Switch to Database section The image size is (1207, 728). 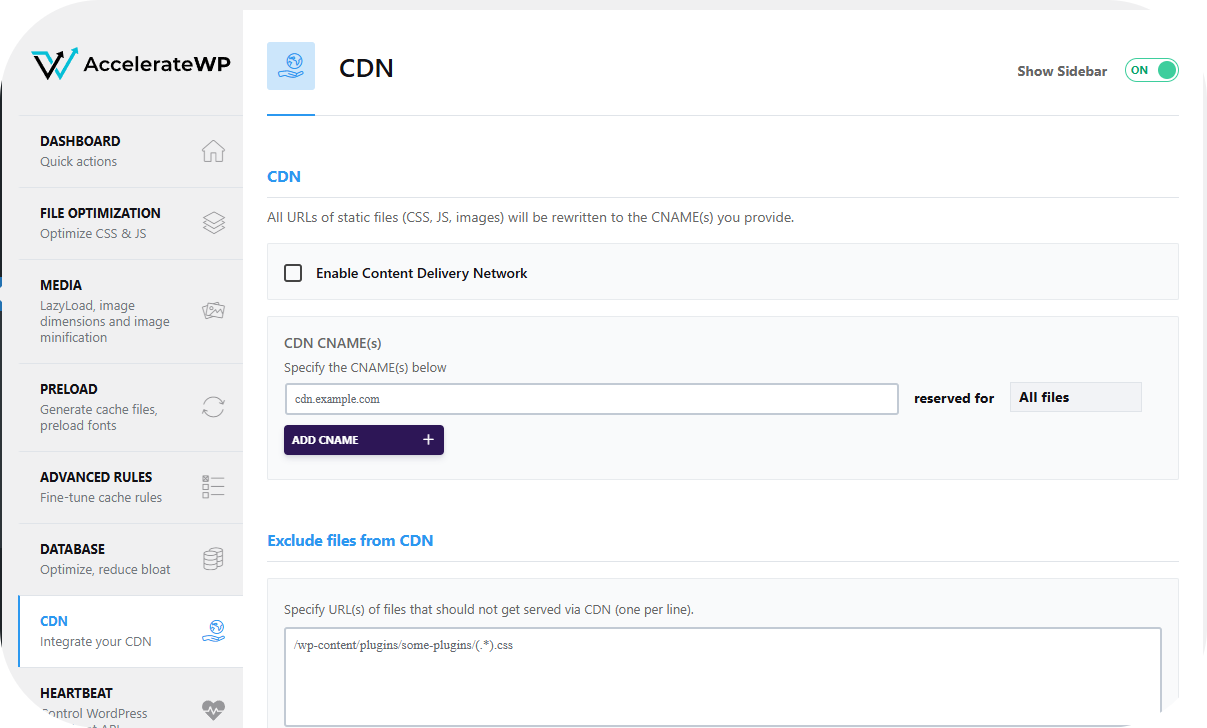tap(131, 559)
